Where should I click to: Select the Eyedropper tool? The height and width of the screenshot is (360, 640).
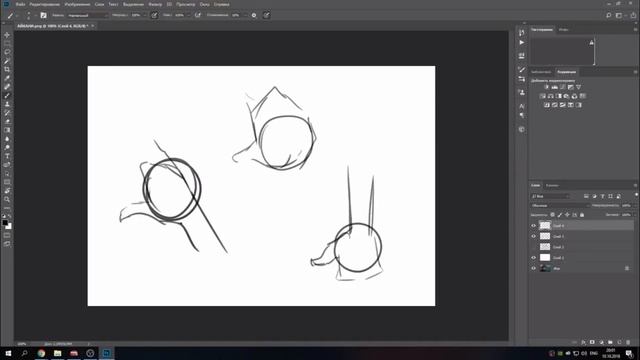pos(7,78)
